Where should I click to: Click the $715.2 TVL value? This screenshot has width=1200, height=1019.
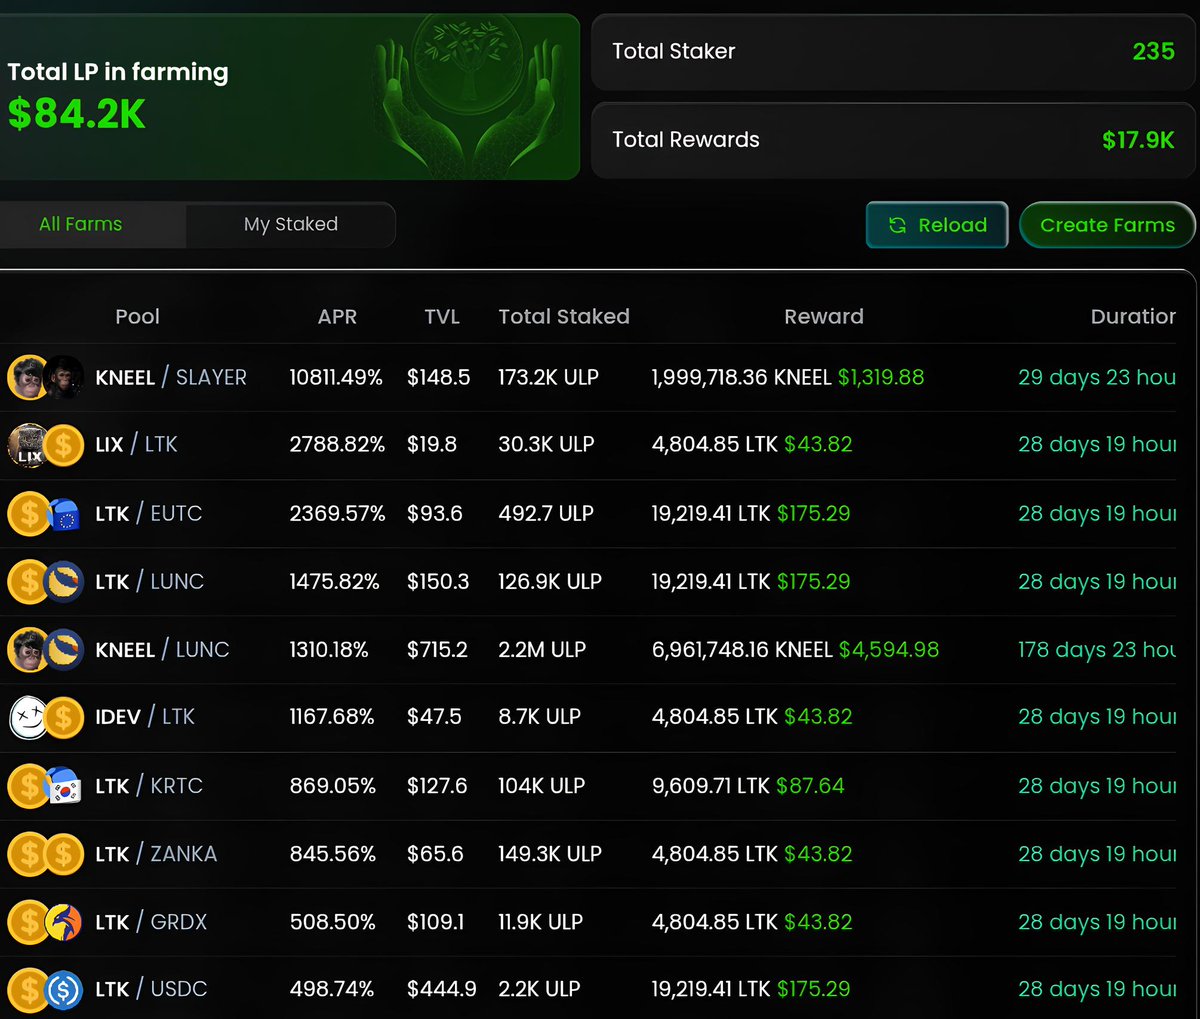tap(437, 650)
